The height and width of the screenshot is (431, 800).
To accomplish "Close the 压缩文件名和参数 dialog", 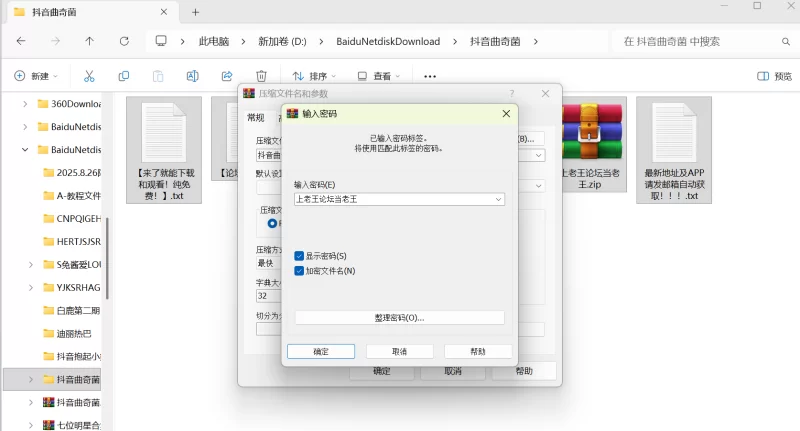I will pyautogui.click(x=545, y=94).
